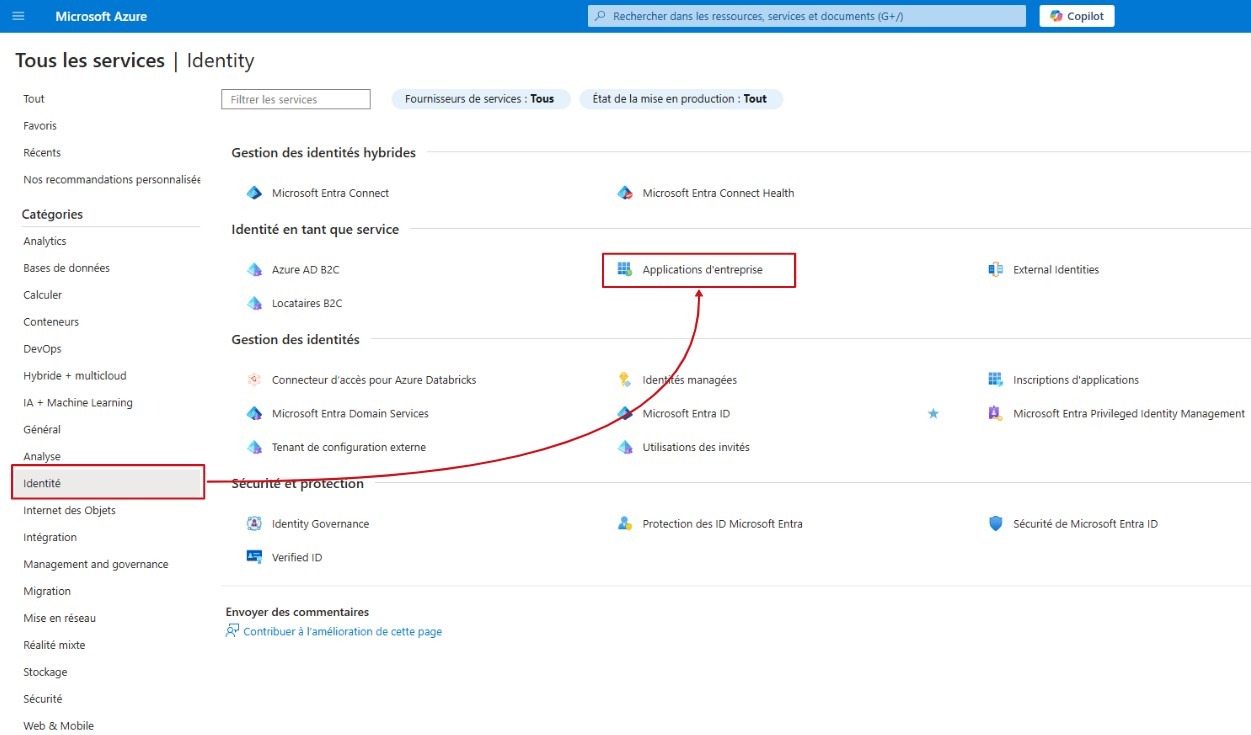Click the Microsoft Entra Connect icon
Image resolution: width=1251 pixels, height=735 pixels.
[x=254, y=193]
